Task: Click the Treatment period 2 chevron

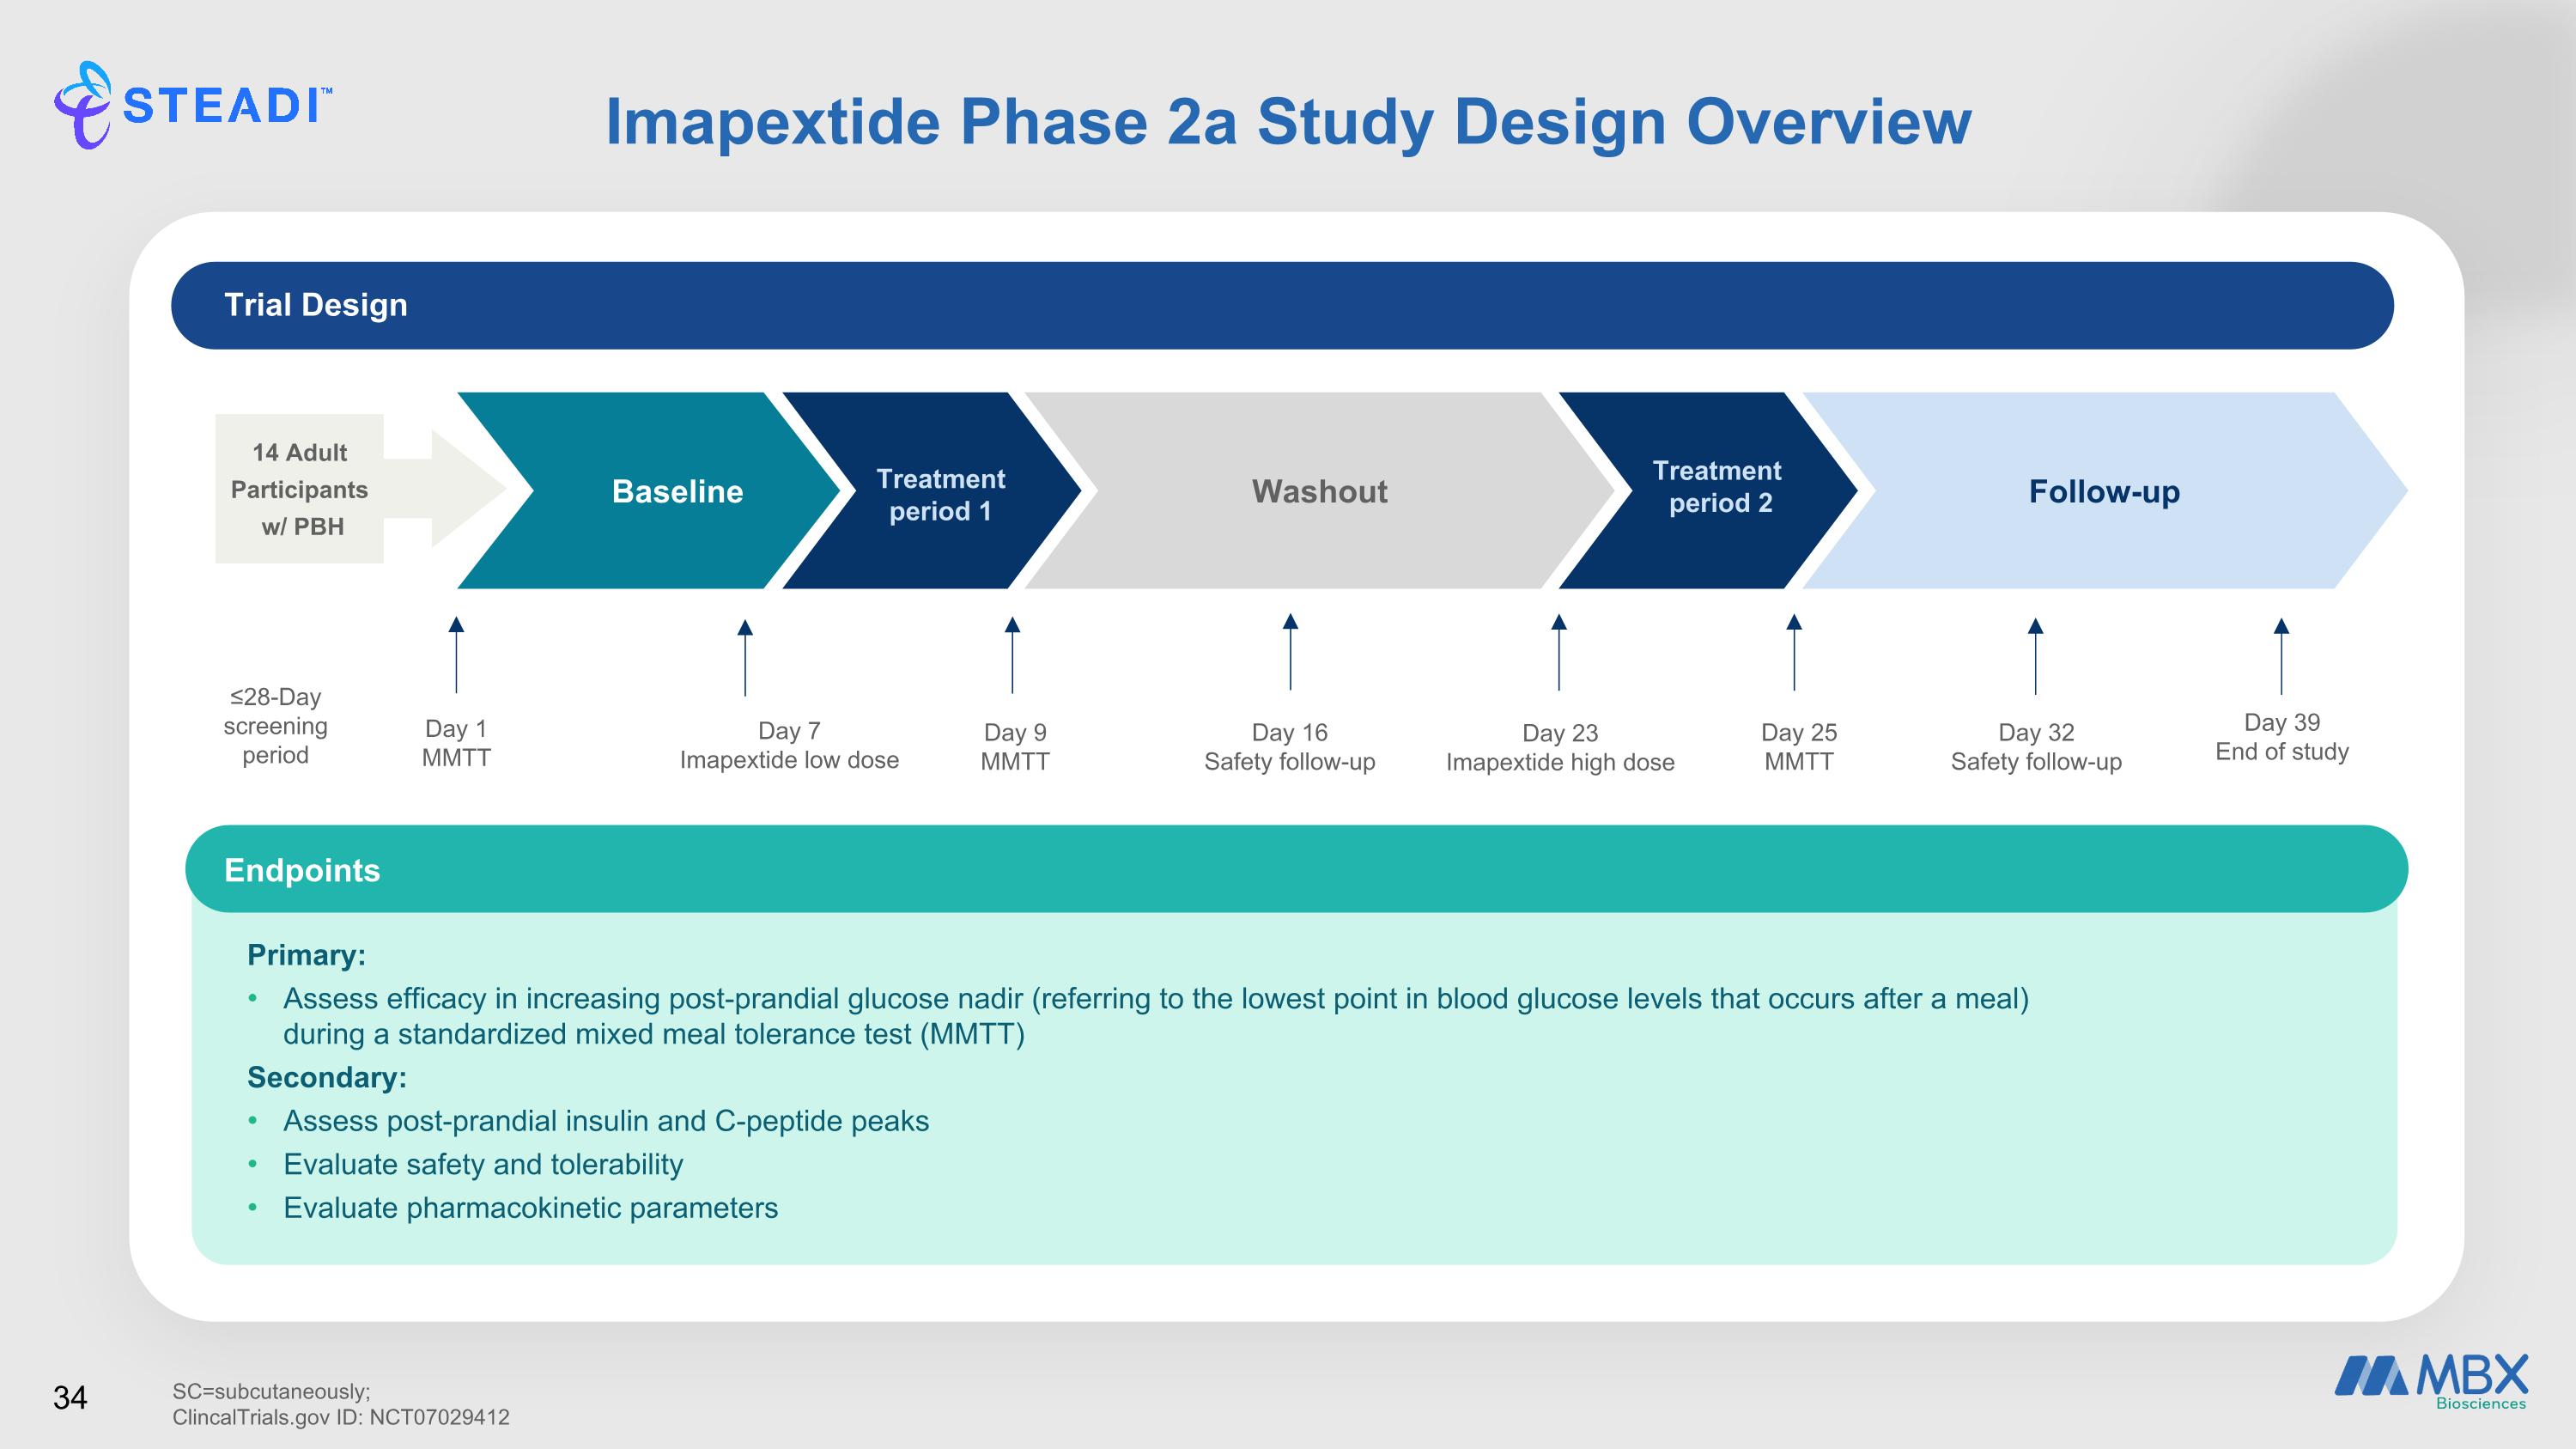Action: click(x=1710, y=490)
